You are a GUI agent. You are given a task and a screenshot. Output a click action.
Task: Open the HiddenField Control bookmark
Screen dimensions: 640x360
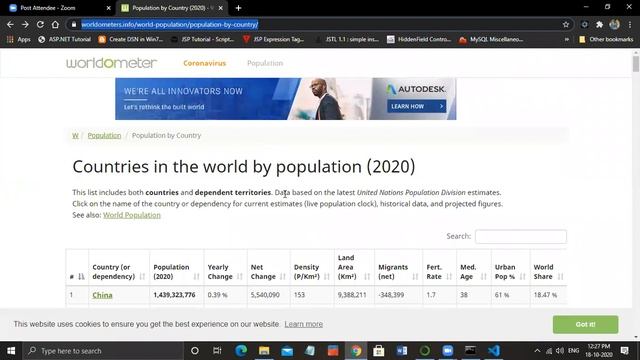419,39
